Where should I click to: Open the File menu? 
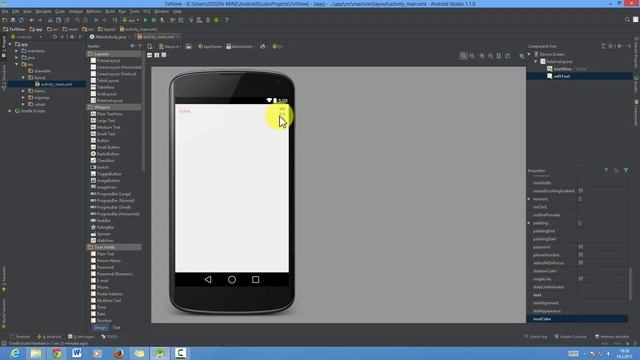(5, 11)
